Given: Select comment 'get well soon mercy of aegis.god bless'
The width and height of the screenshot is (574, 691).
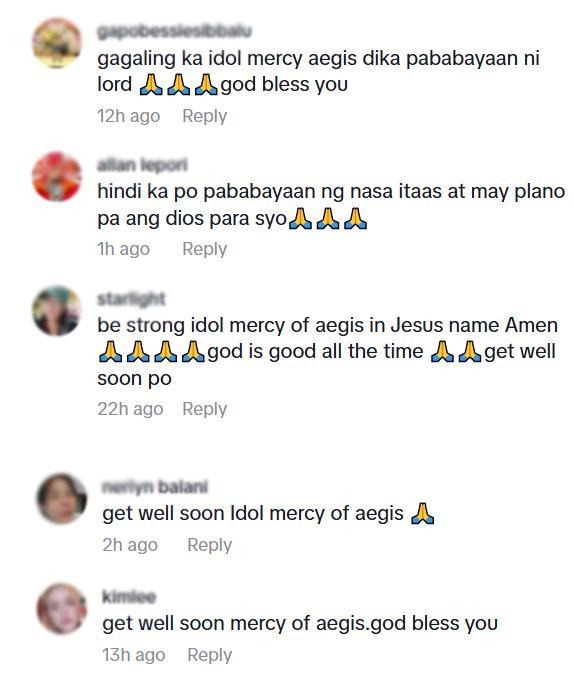Looking at the screenshot, I should (x=300, y=624).
